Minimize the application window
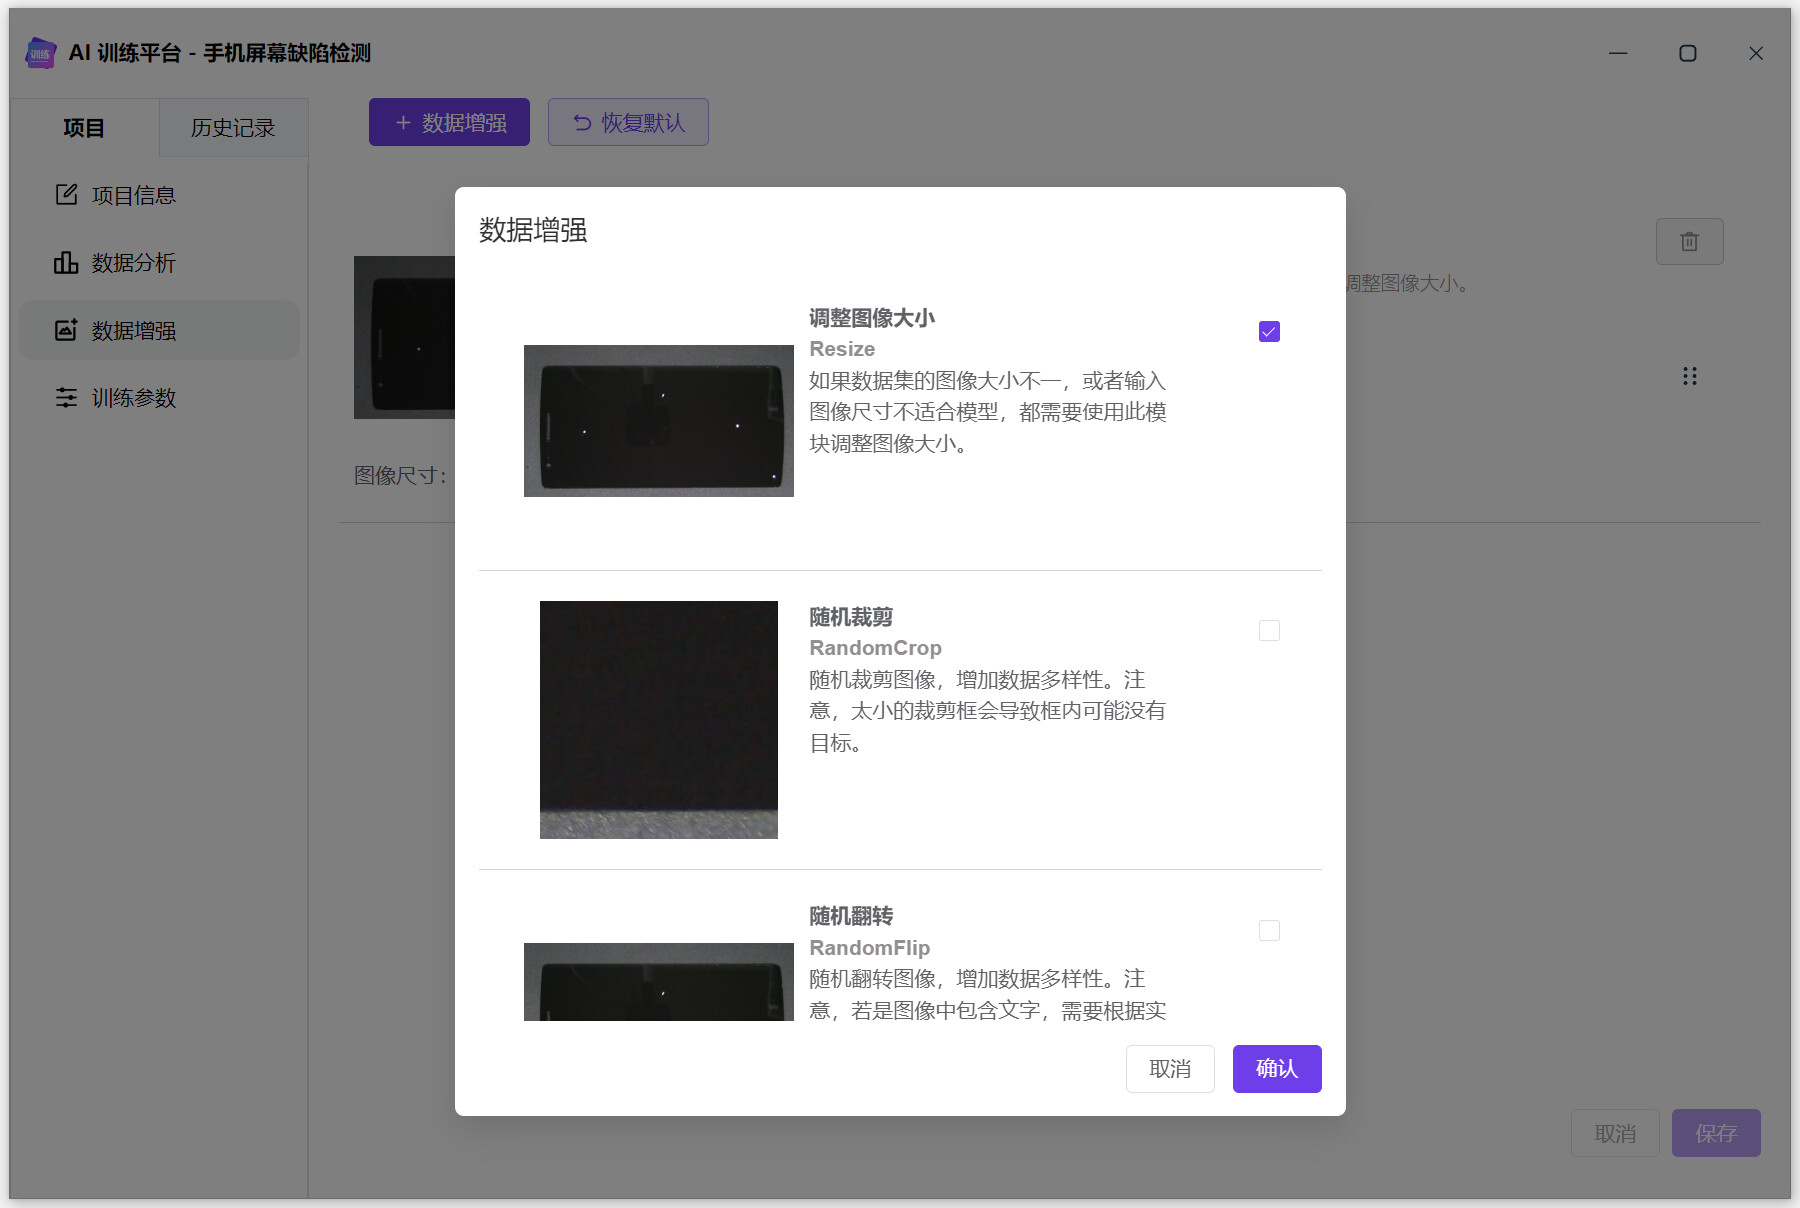Image resolution: width=1800 pixels, height=1208 pixels. 1618,53
